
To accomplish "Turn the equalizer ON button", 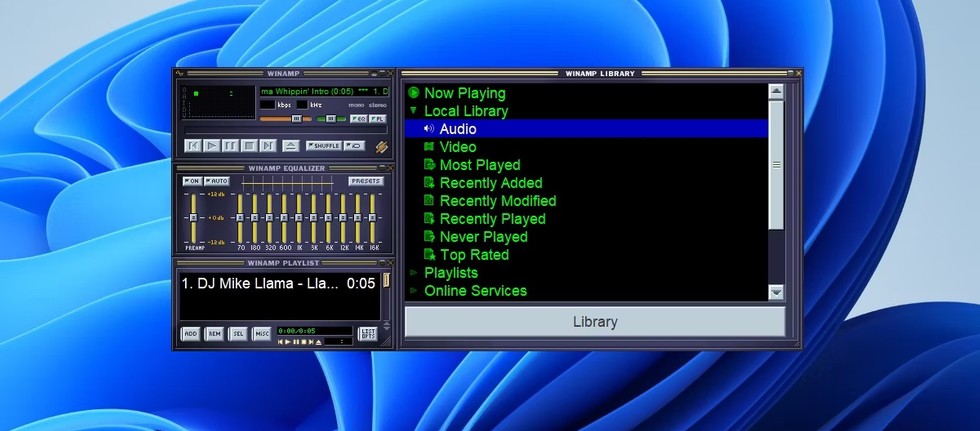I will (192, 181).
